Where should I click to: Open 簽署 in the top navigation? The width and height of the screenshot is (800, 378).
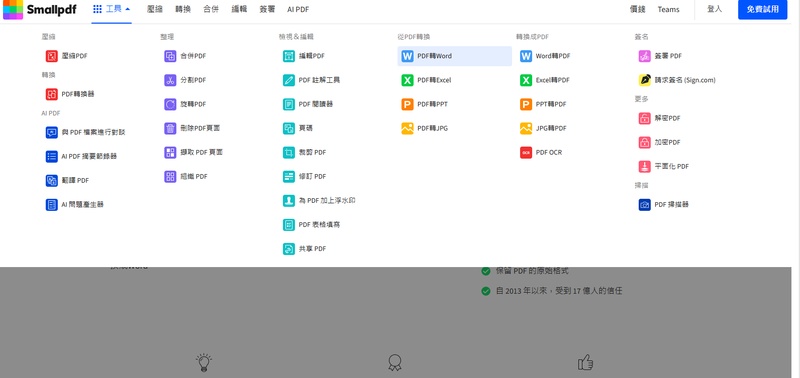267,9
